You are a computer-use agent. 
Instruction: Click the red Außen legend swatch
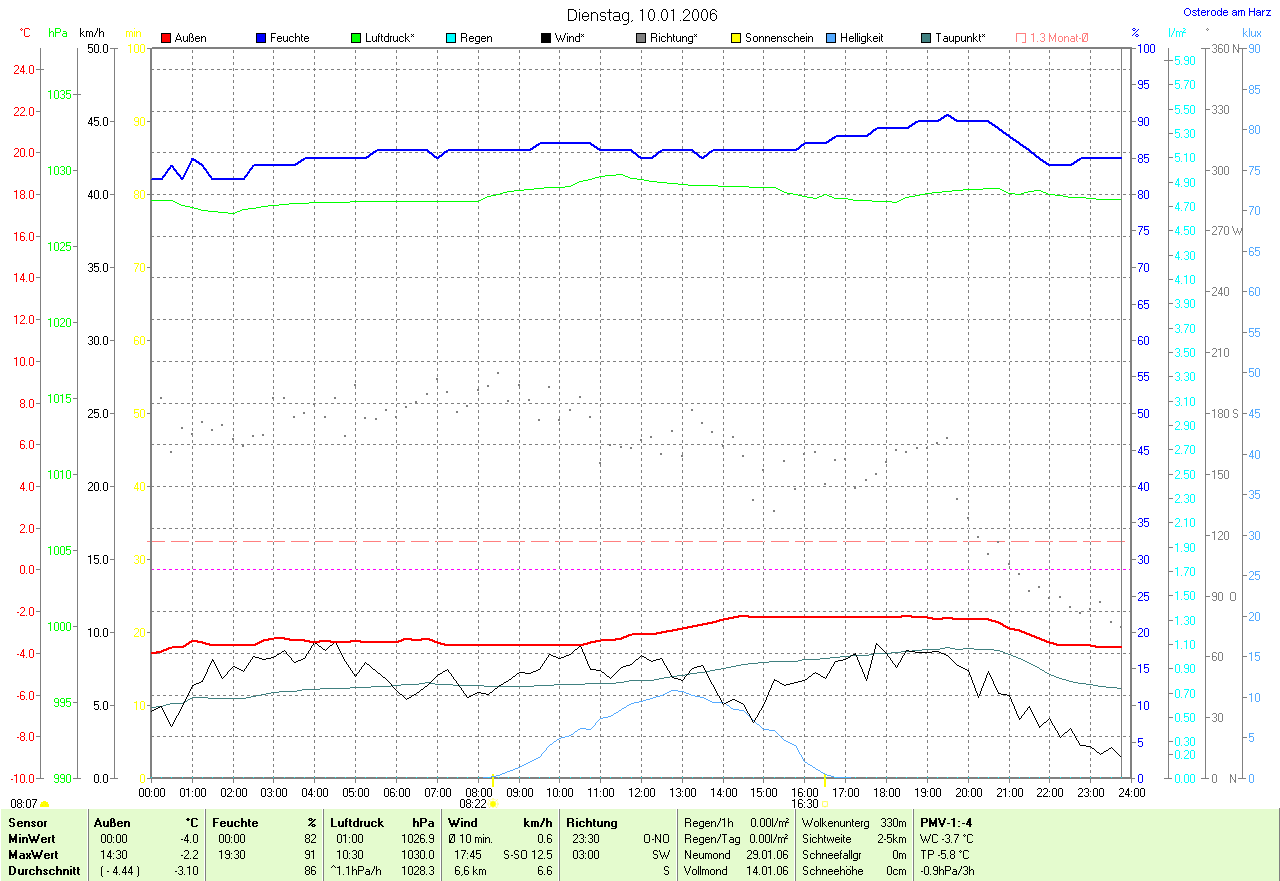166,38
